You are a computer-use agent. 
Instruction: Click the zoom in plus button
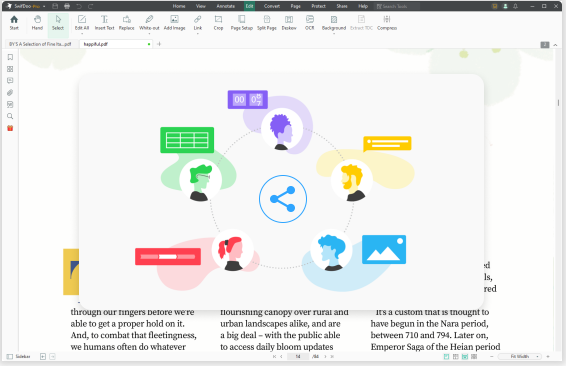coord(548,357)
